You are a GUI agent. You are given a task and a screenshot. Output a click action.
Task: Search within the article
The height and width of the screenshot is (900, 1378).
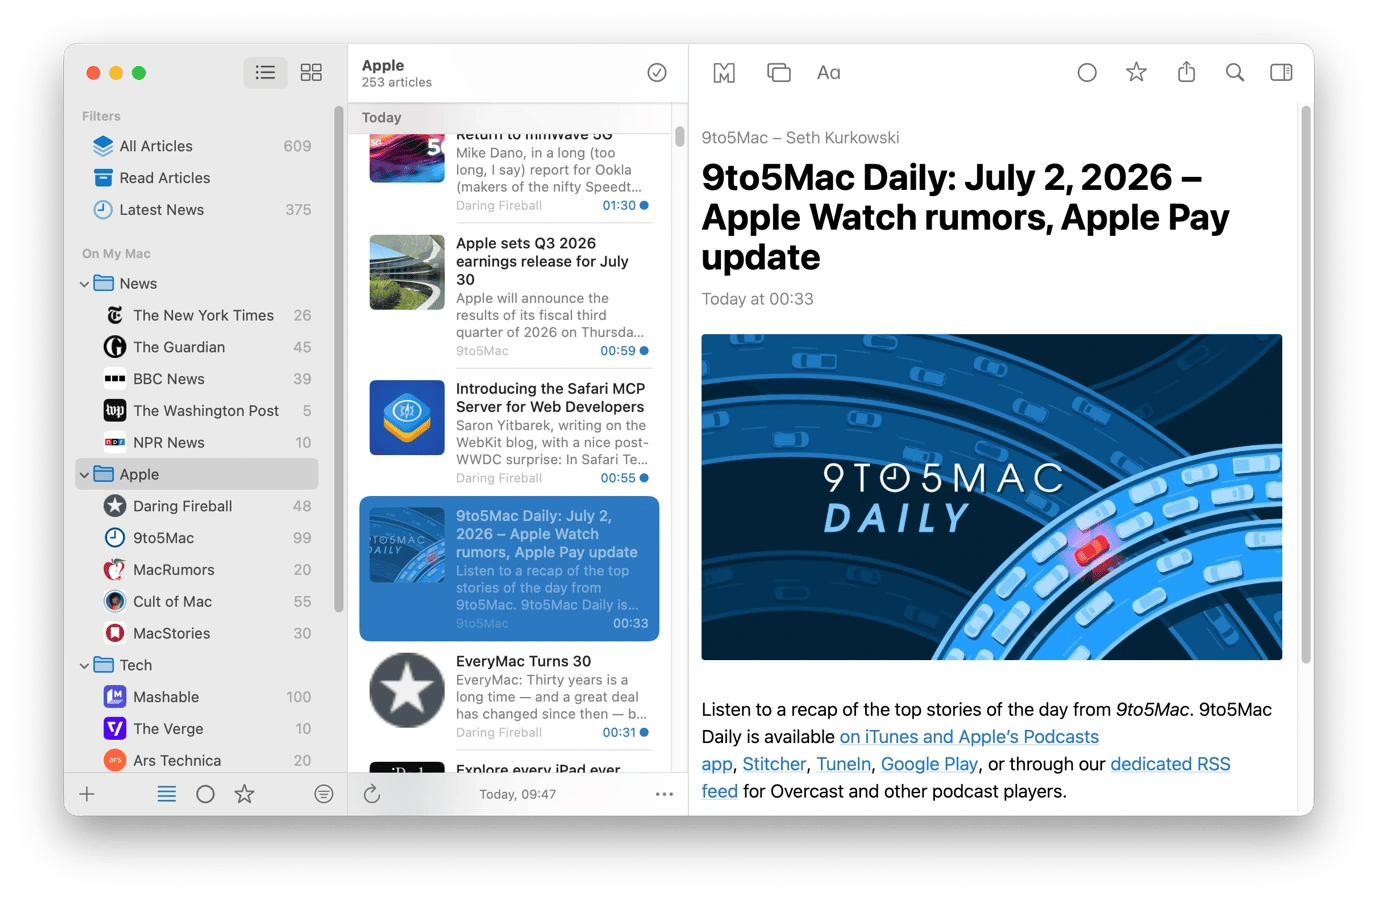tap(1235, 72)
